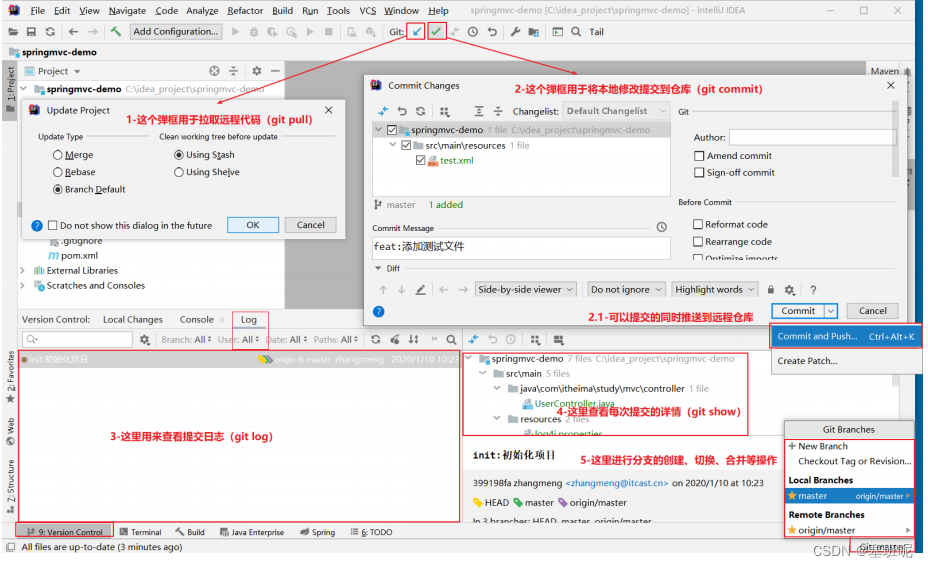Image resolution: width=928 pixels, height=567 pixels.
Task: Enable Reformat code checkbox
Action: click(698, 224)
